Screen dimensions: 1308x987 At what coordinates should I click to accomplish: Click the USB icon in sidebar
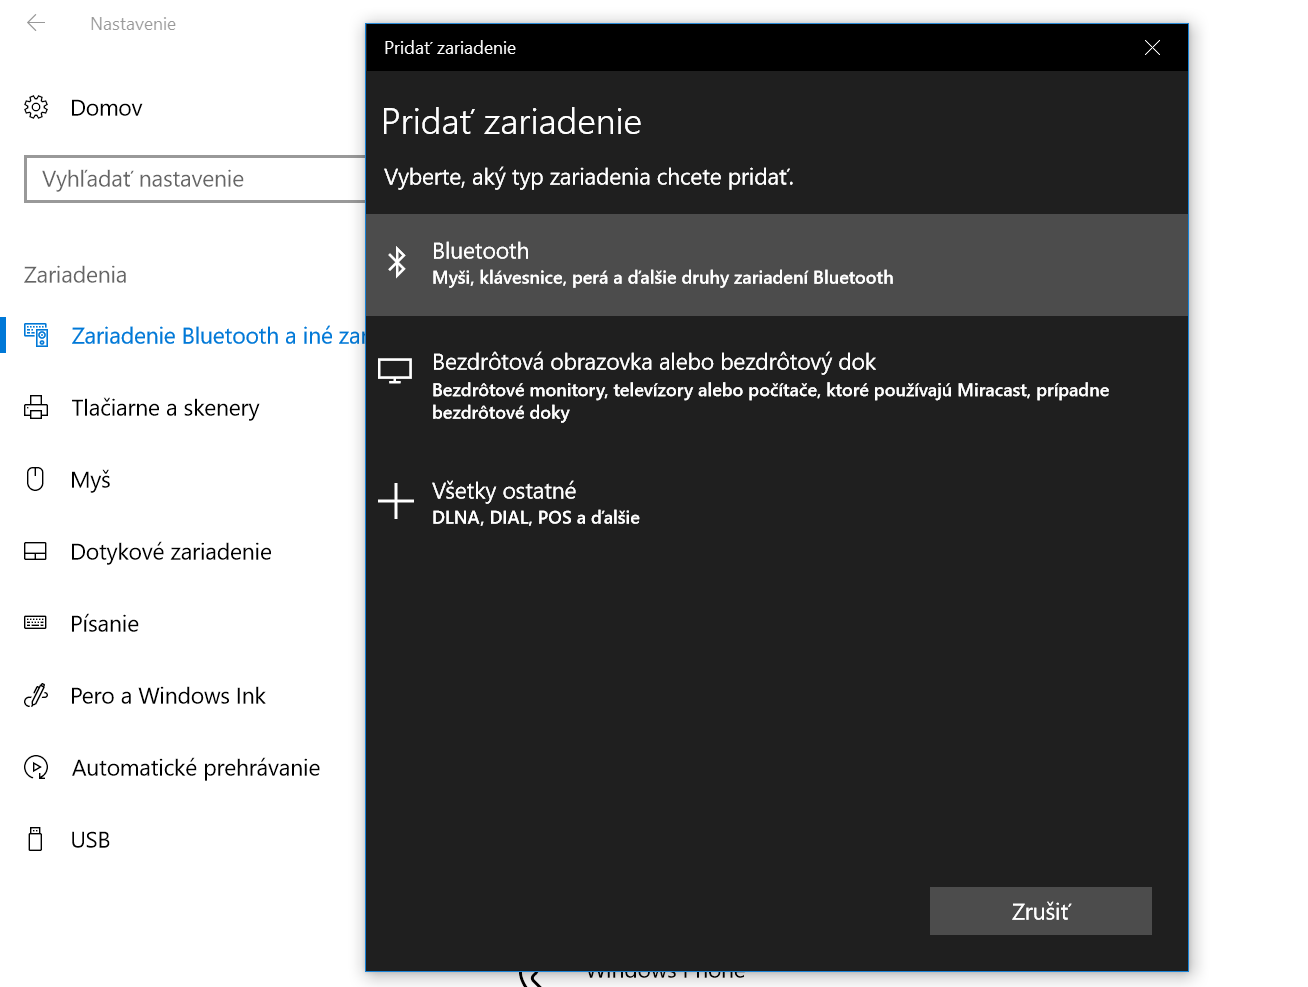(36, 839)
